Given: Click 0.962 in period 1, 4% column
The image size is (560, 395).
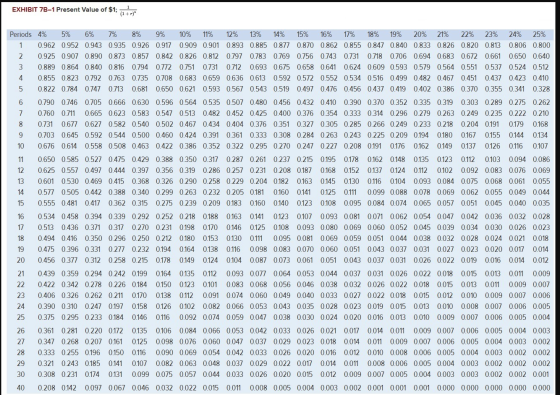Looking at the screenshot, I should (x=46, y=45).
